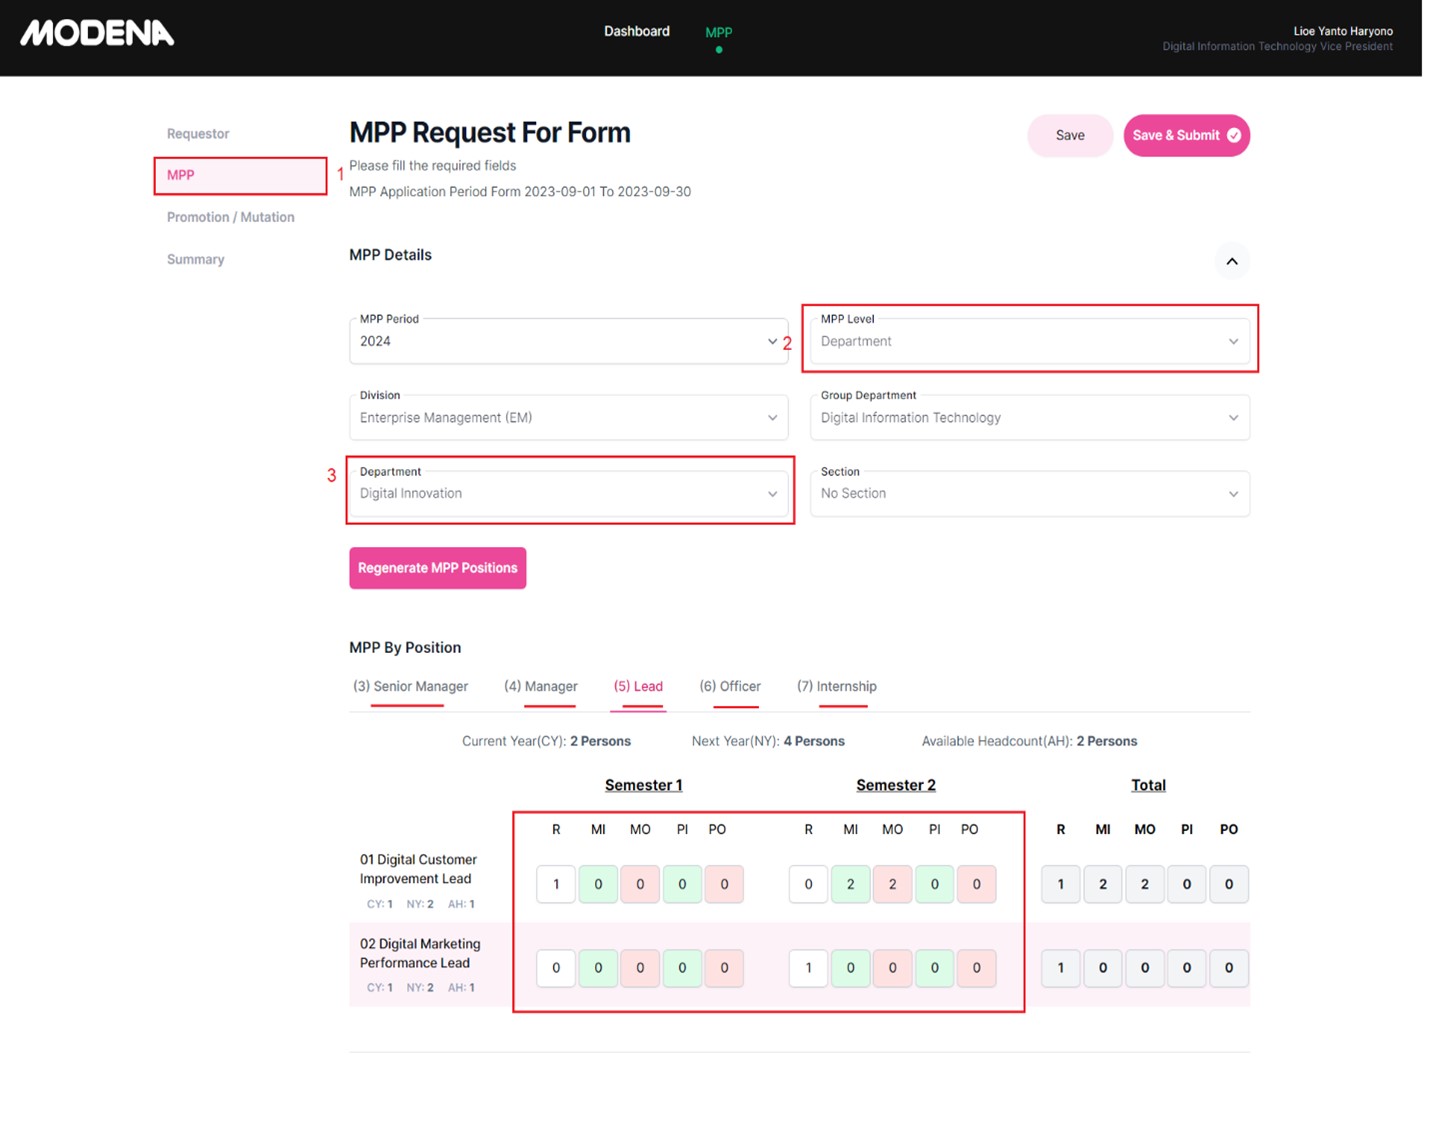This screenshot has height=1137, width=1430.
Task: Open the Summary sidebar step
Action: click(x=195, y=259)
